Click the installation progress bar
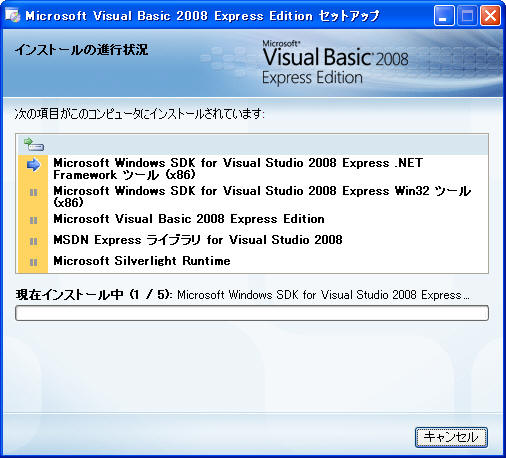The image size is (506, 458). point(252,313)
